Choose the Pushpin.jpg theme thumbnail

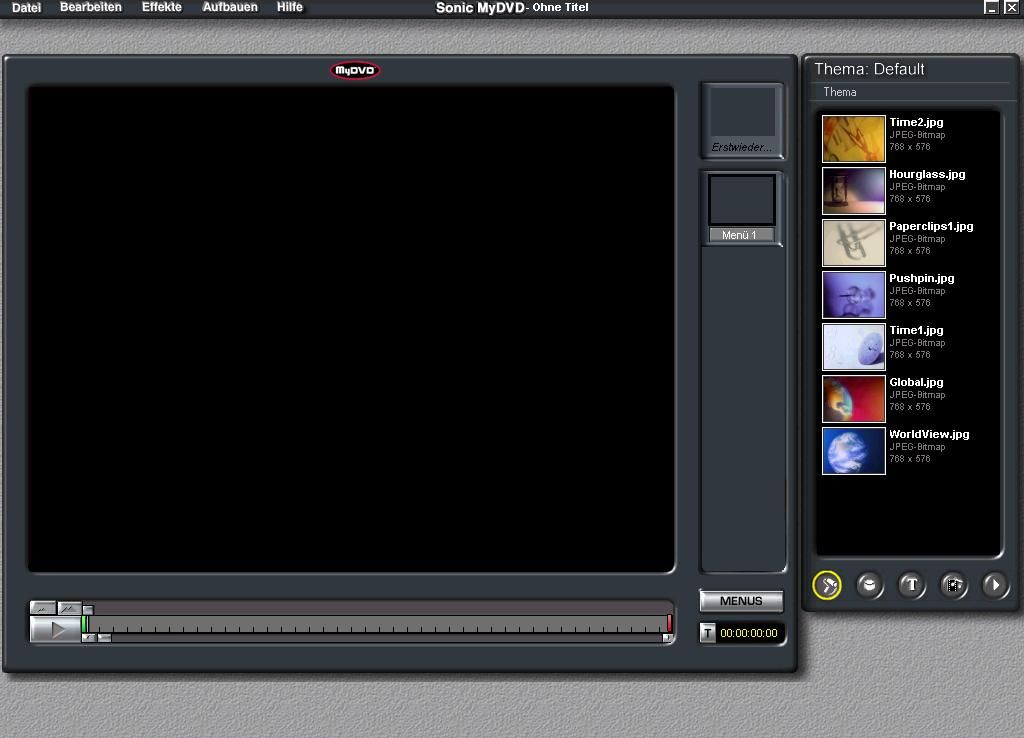click(854, 295)
